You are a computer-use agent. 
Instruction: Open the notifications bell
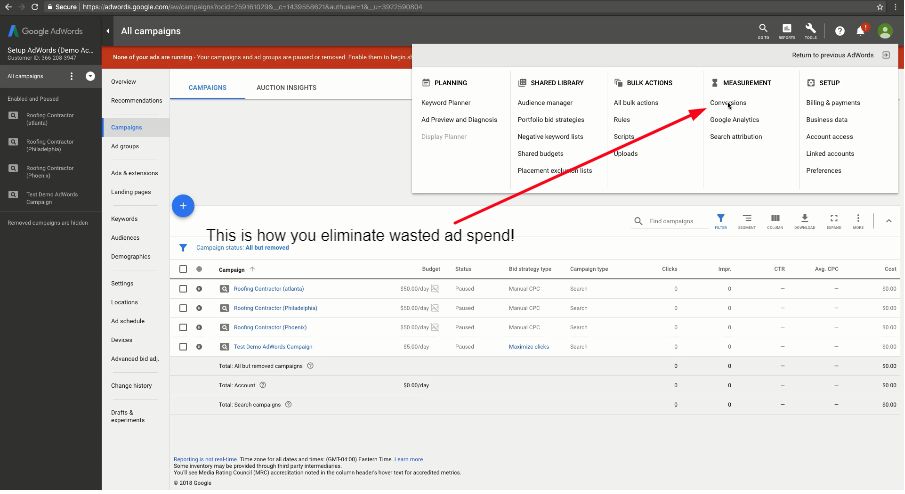[x=862, y=31]
